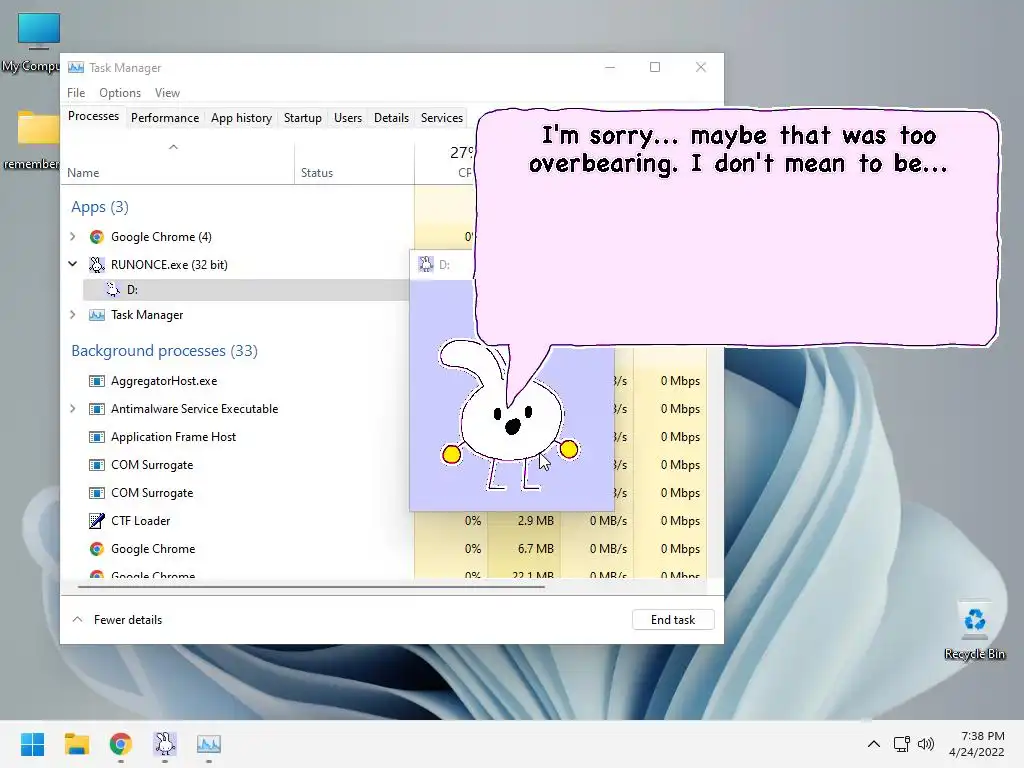Switch to the Processes tab
Image resolution: width=1024 pixels, height=768 pixels.
tap(93, 116)
